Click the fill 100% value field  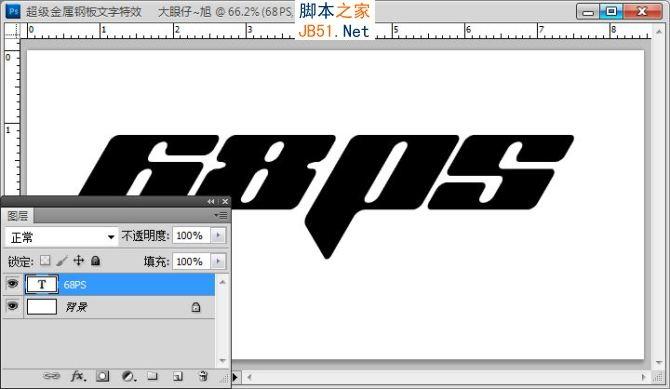tap(191, 261)
